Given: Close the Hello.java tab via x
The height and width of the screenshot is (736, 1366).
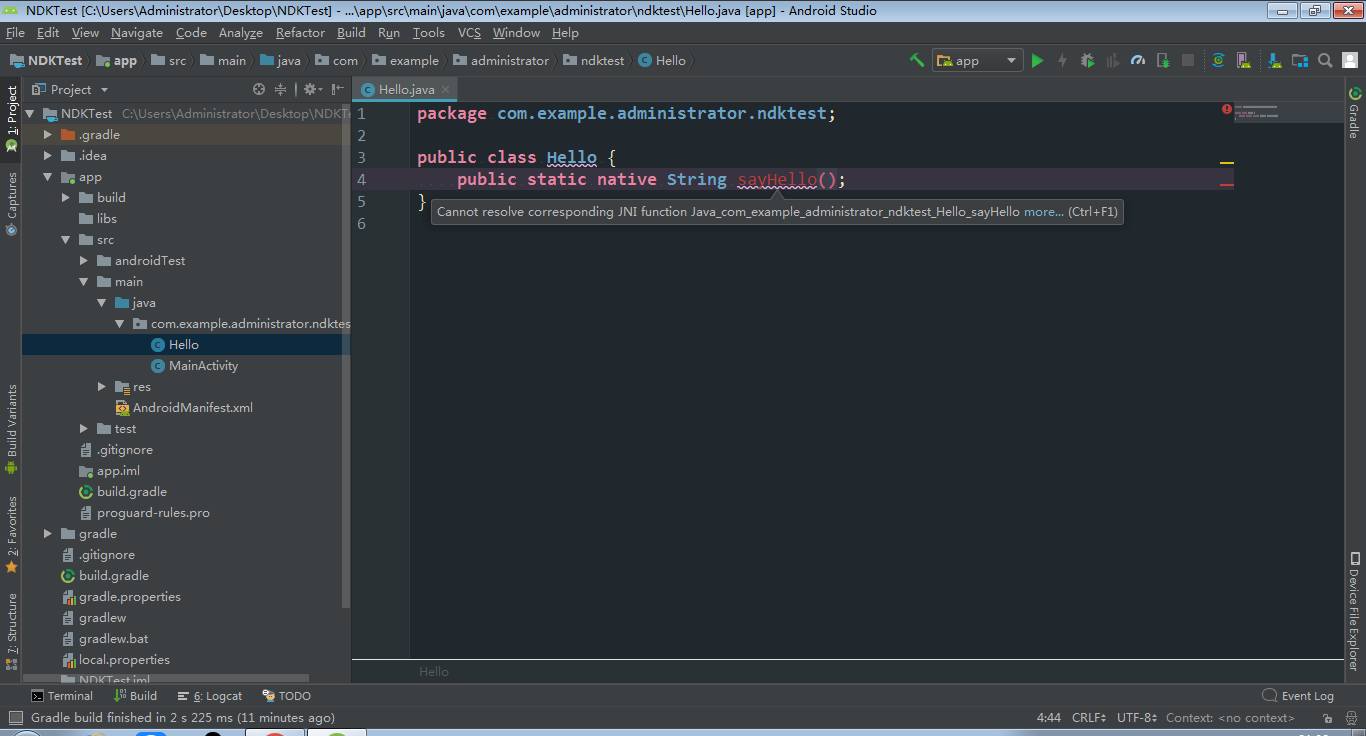Looking at the screenshot, I should (x=446, y=90).
